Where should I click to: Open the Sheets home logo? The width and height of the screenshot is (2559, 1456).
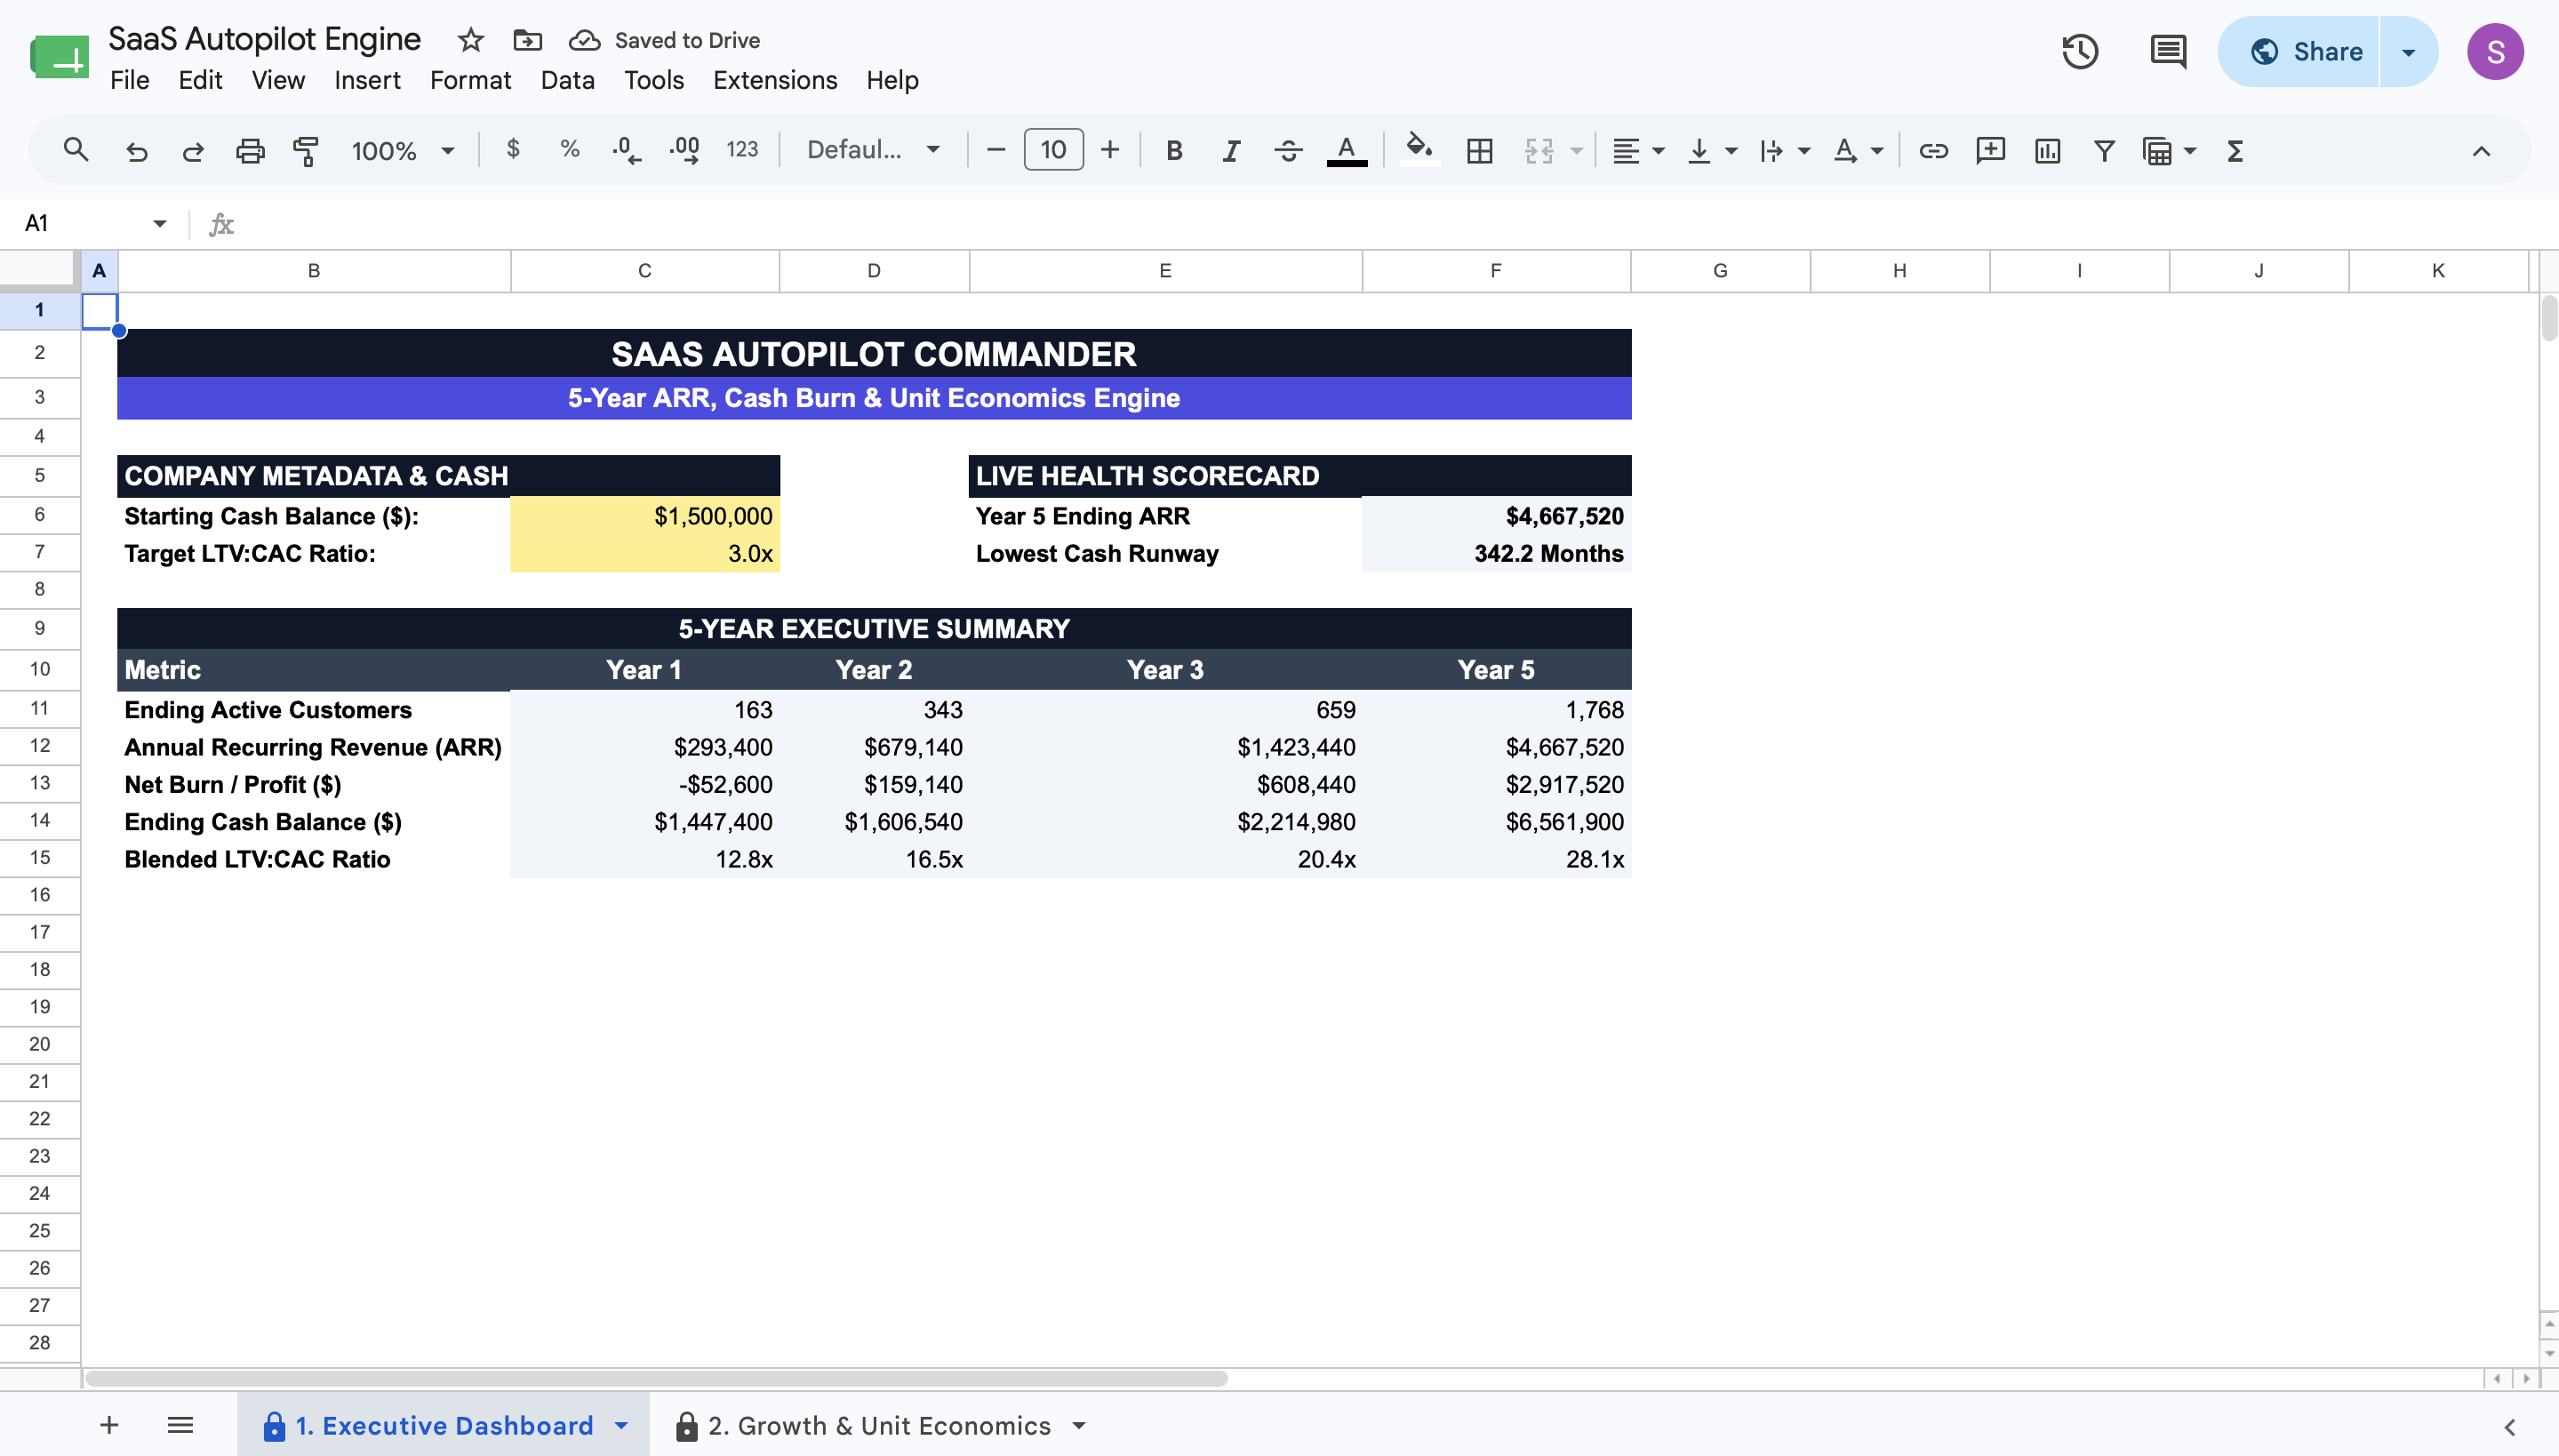tap(59, 56)
